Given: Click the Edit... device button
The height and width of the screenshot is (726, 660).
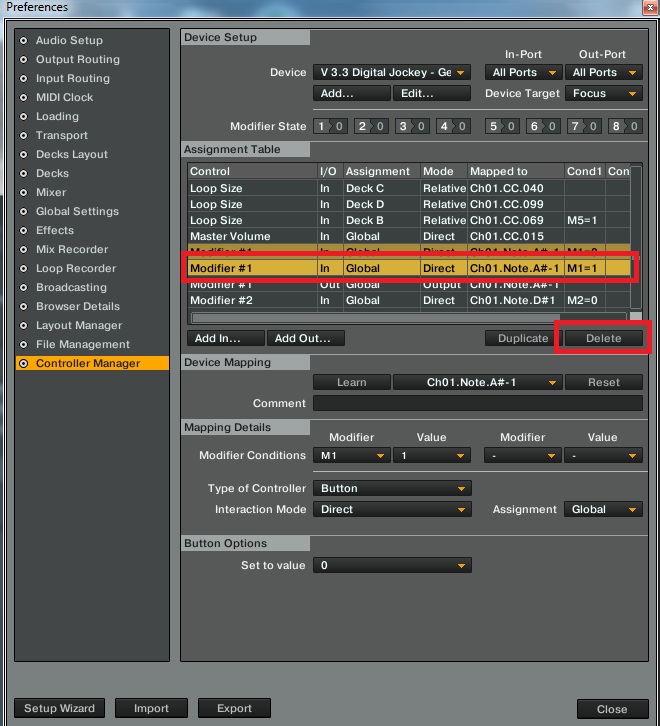Looking at the screenshot, I should (x=432, y=94).
